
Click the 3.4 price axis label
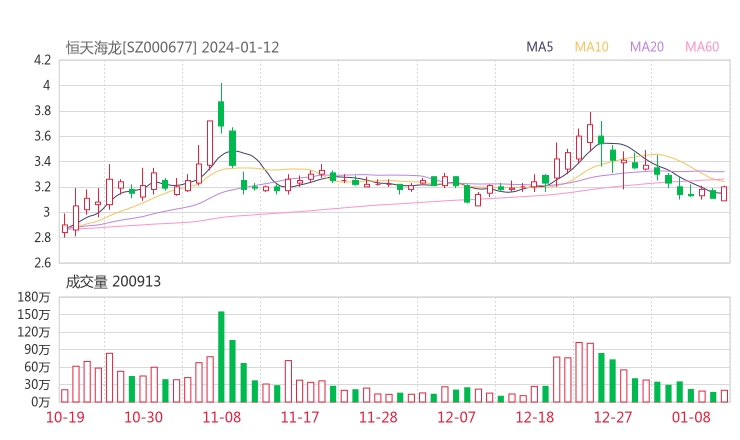pyautogui.click(x=42, y=162)
